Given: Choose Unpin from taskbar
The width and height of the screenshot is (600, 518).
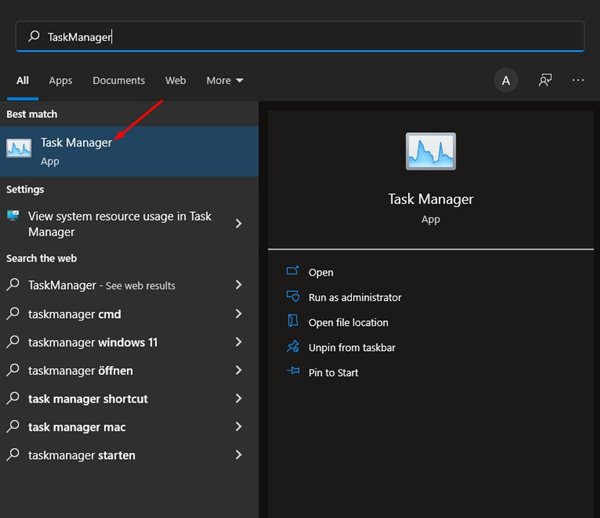Looking at the screenshot, I should click(x=352, y=348).
